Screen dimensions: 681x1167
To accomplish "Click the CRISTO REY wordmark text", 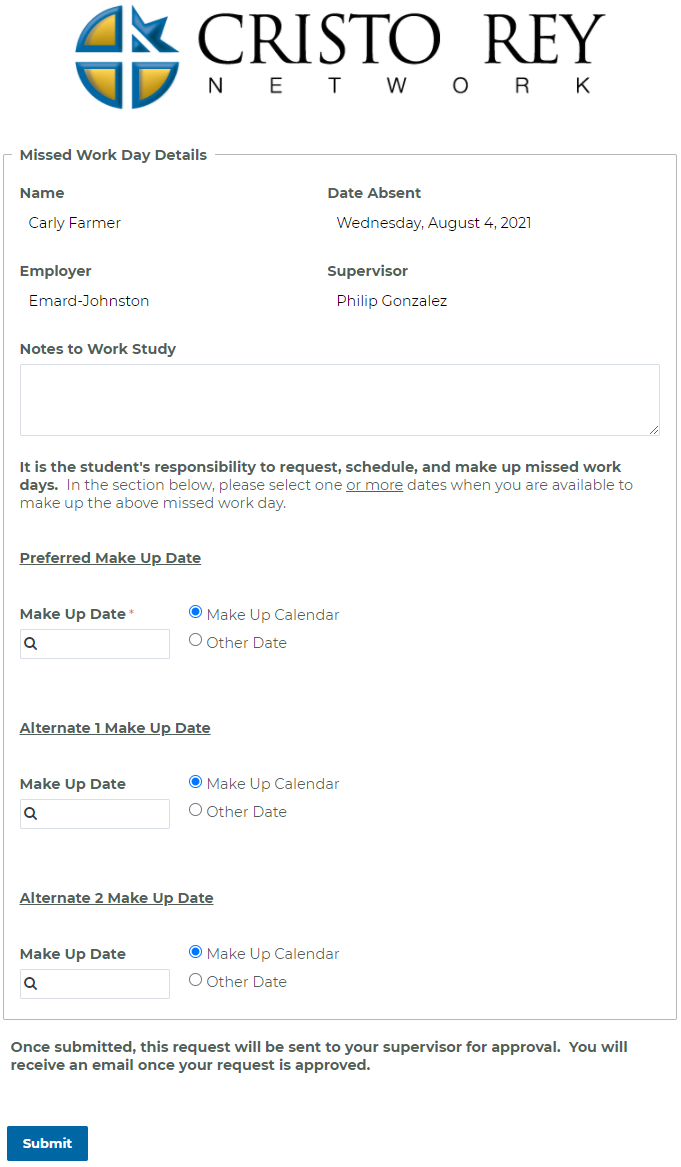I will tap(400, 39).
